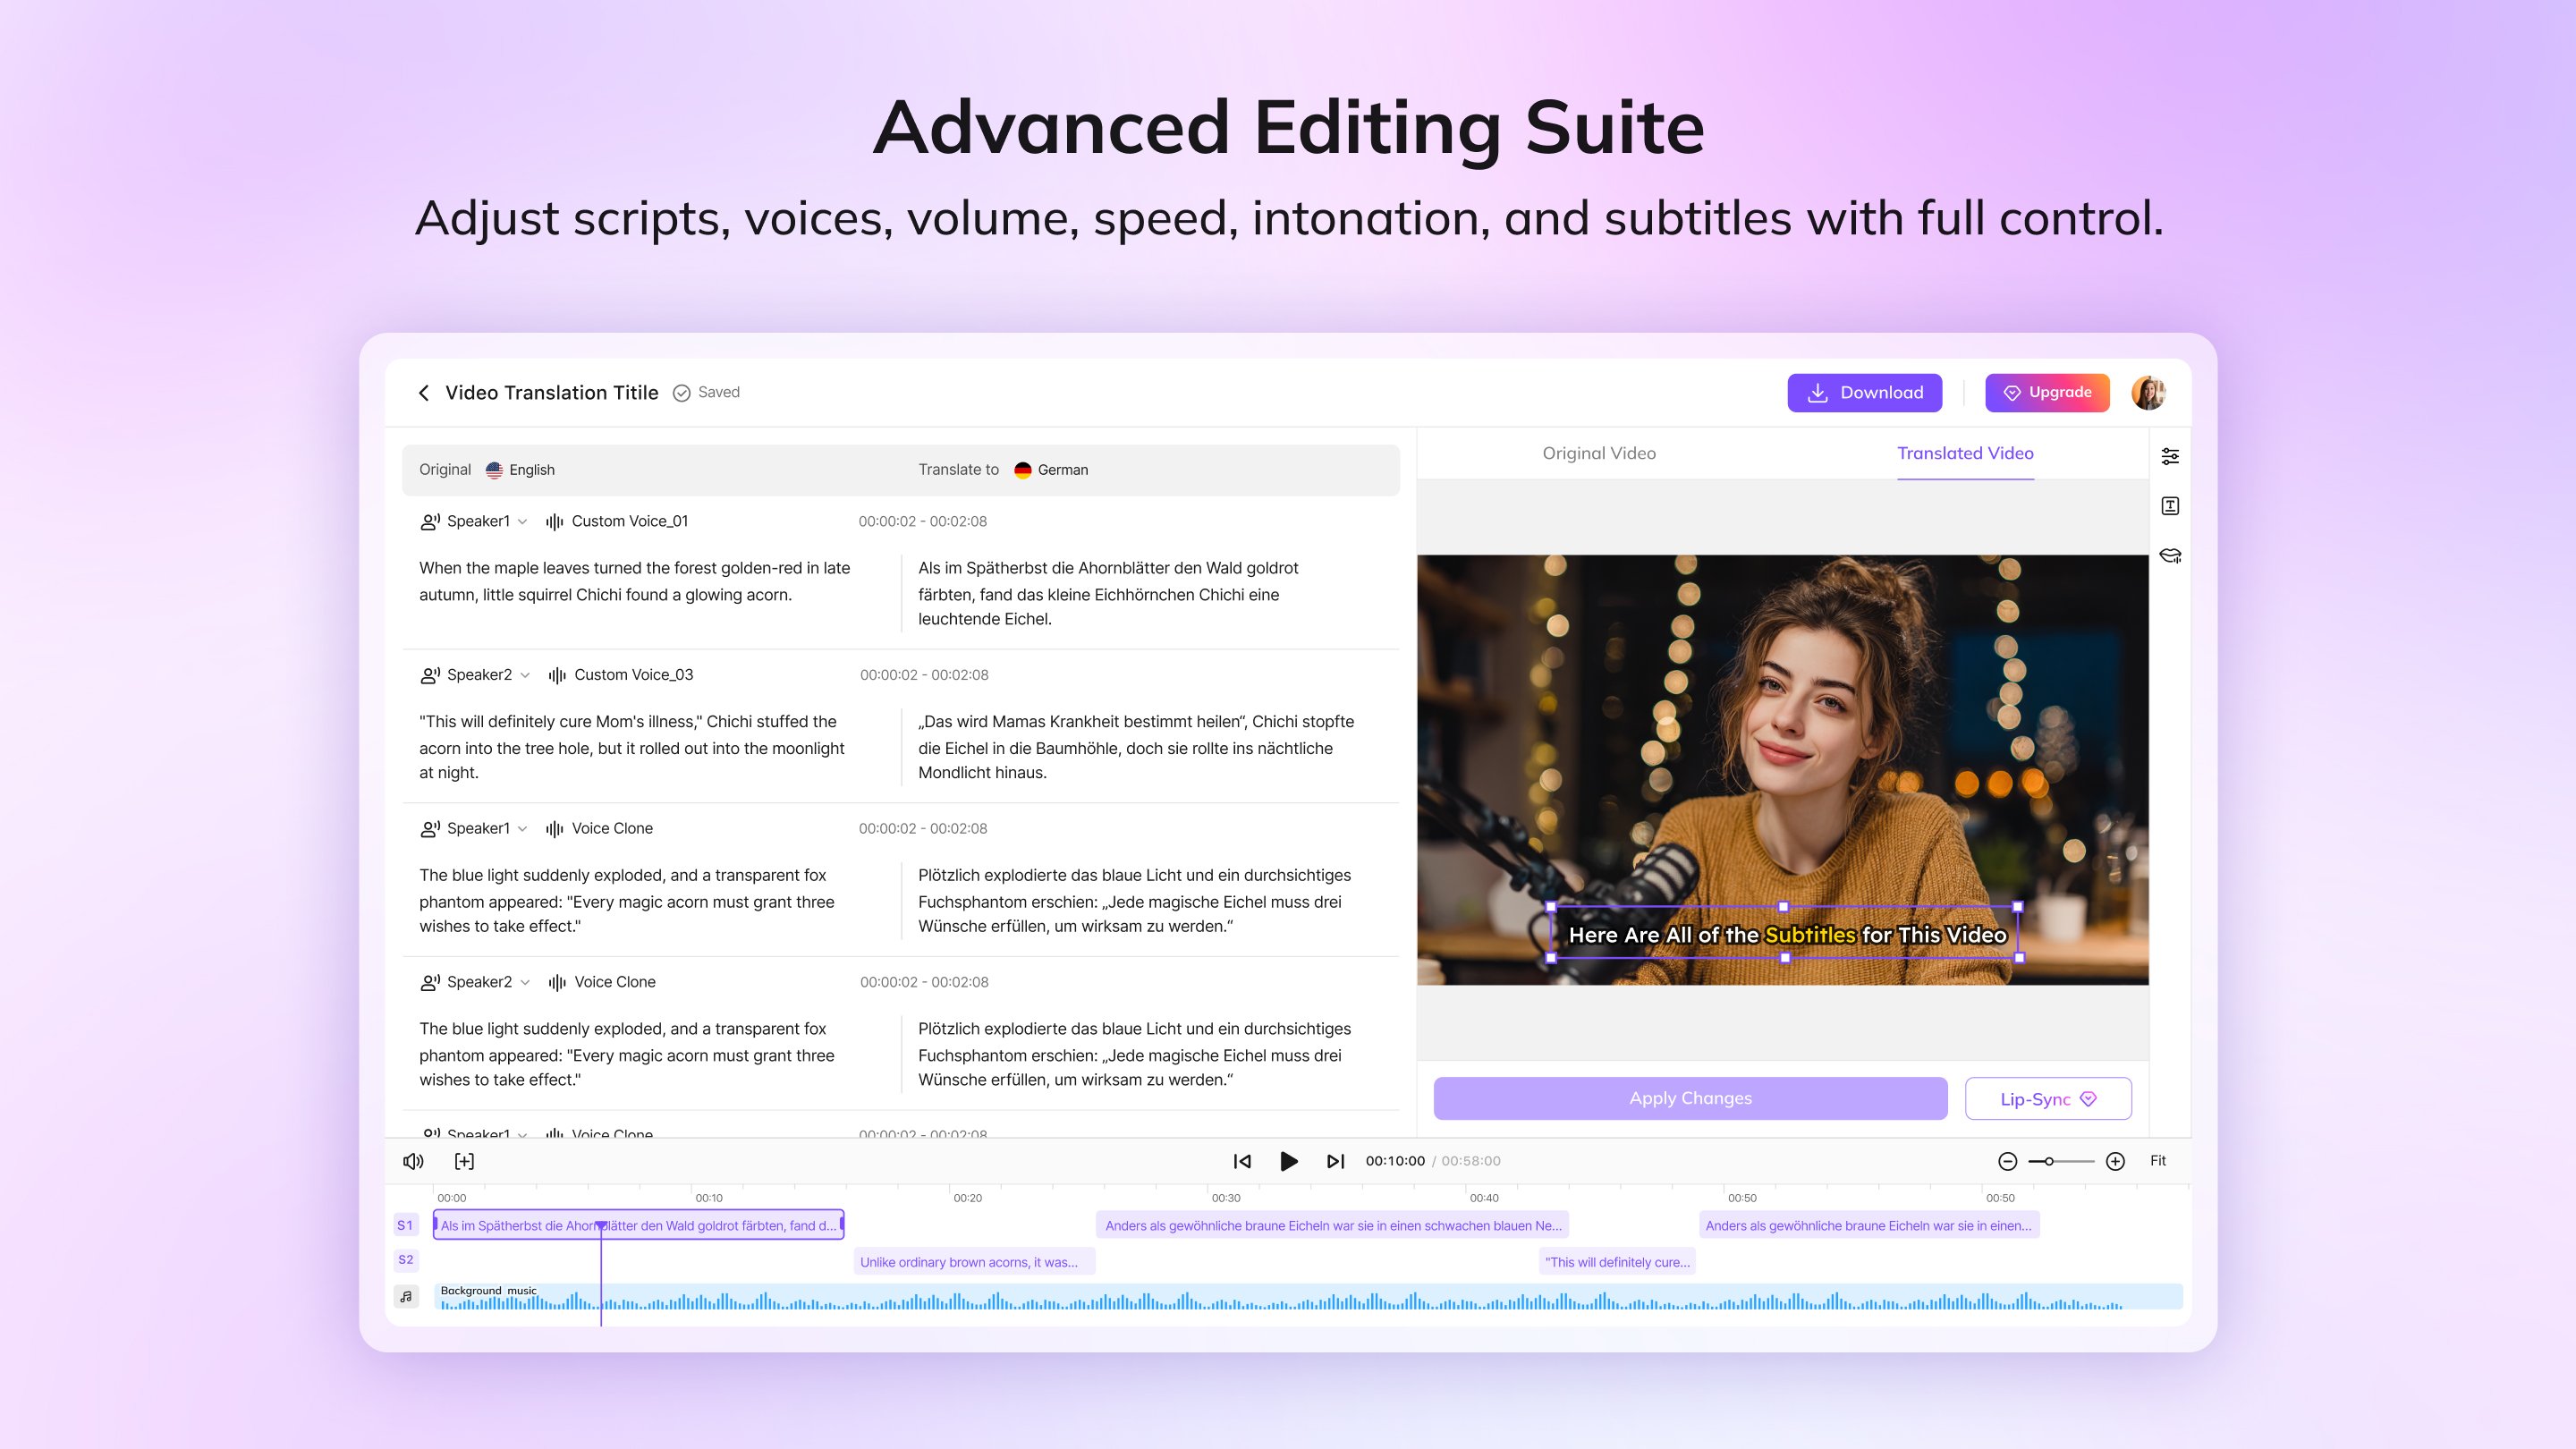Zoom in timeline with plus icon

(2115, 1161)
